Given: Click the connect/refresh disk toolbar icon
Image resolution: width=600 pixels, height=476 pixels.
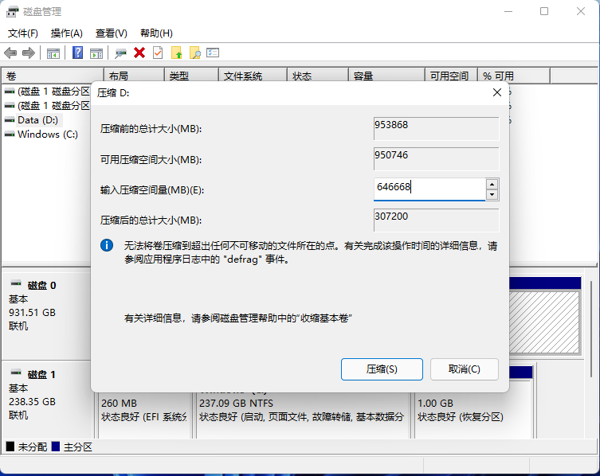Looking at the screenshot, I should click(121, 53).
